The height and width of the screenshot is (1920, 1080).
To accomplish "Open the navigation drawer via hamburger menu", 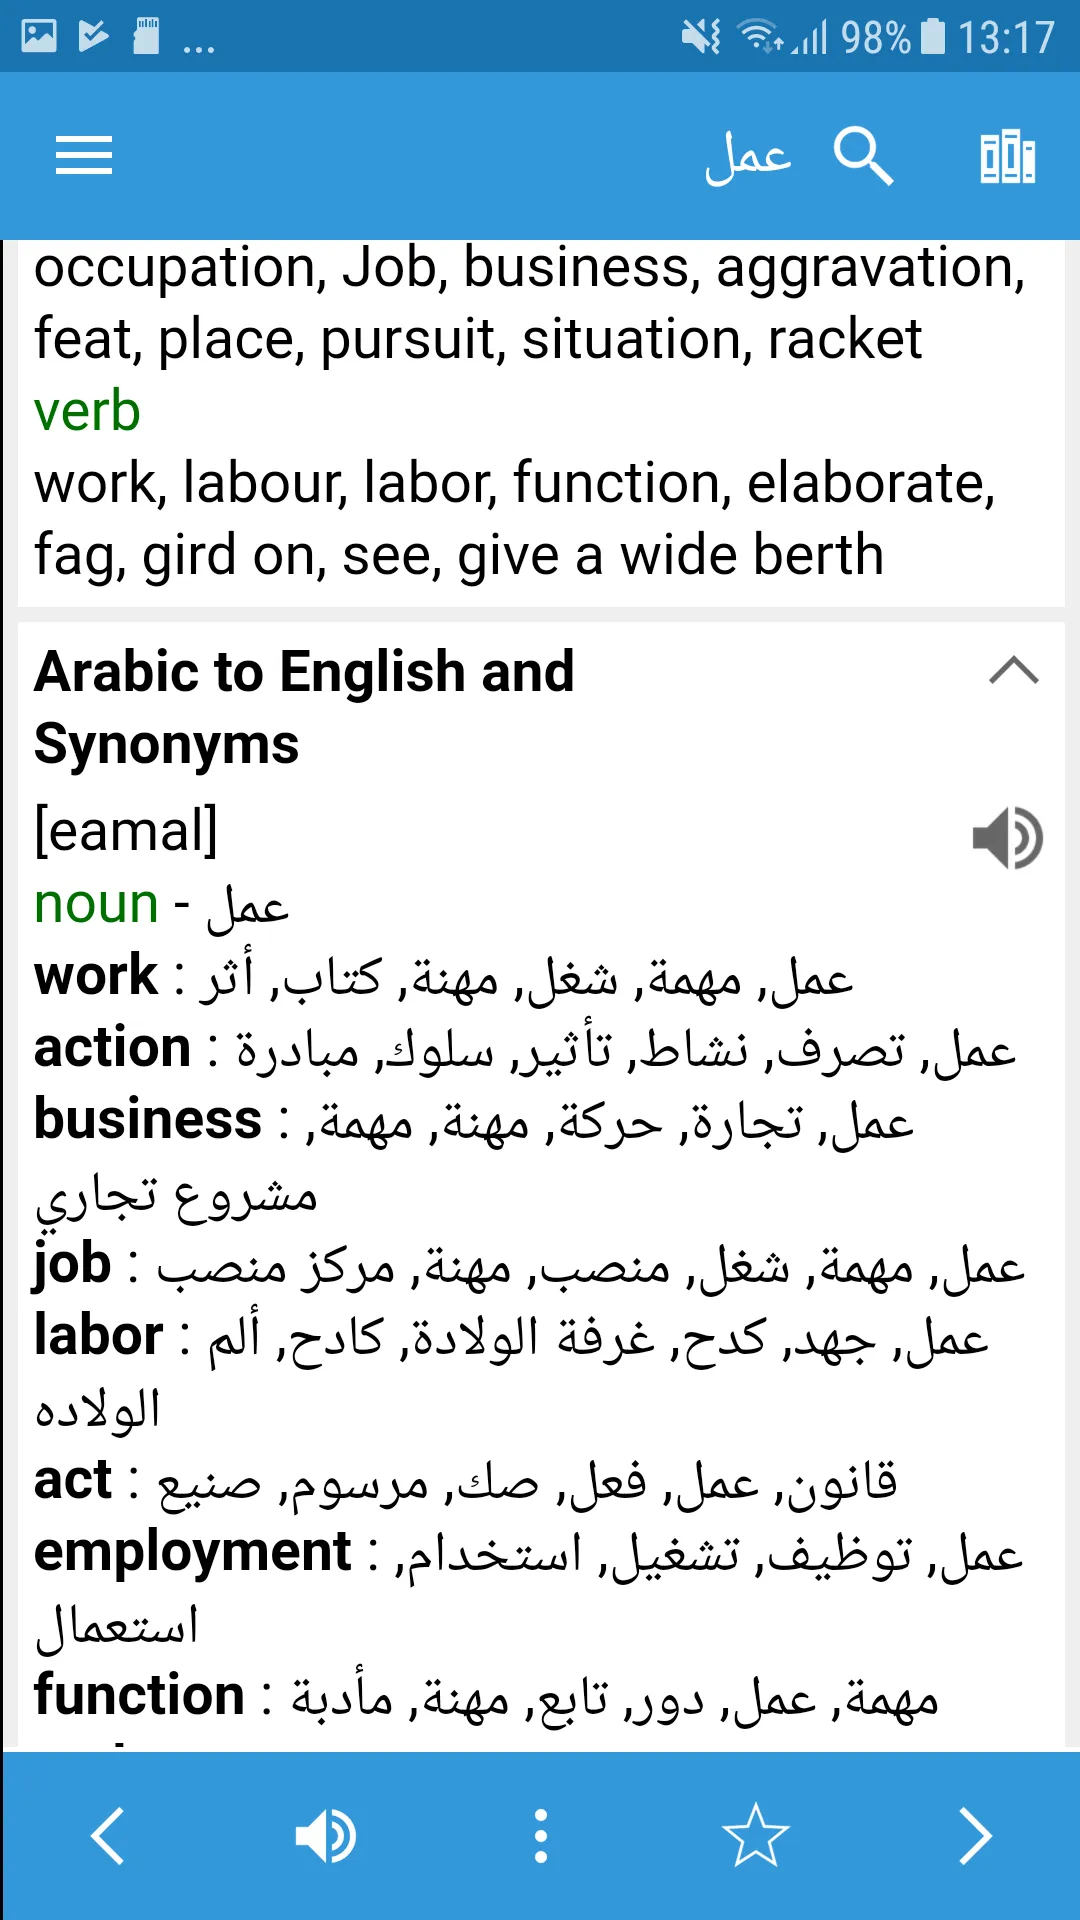I will tap(84, 155).
